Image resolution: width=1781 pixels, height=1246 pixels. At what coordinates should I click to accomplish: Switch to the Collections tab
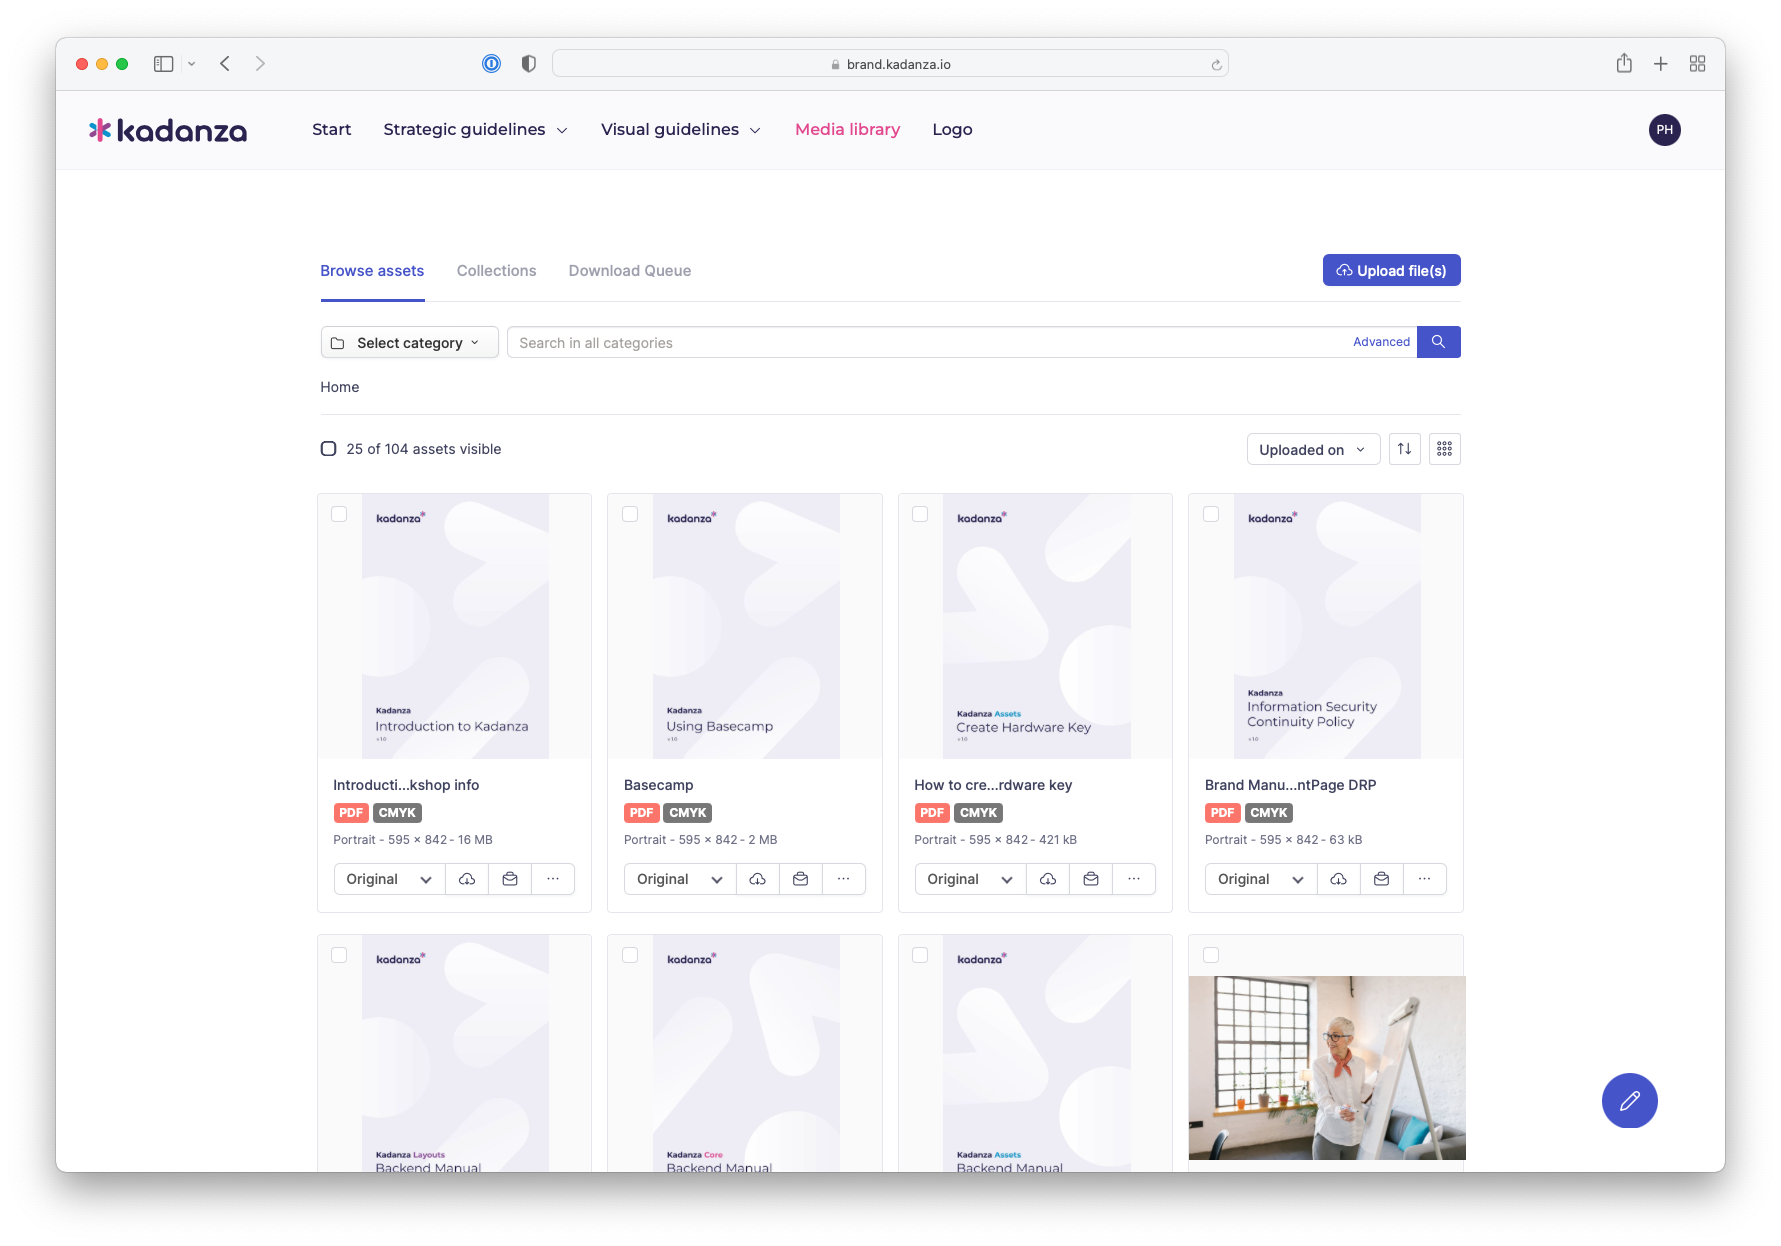[x=496, y=271]
